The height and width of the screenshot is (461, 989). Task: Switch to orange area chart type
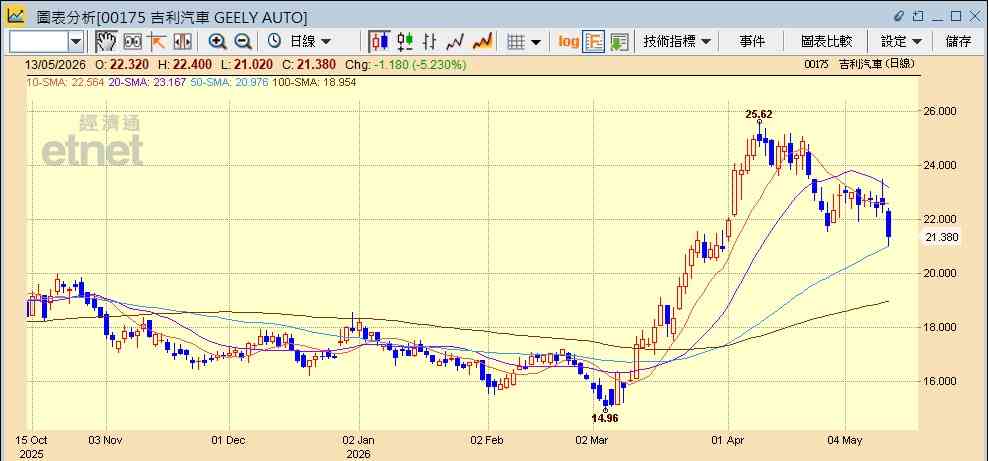483,42
